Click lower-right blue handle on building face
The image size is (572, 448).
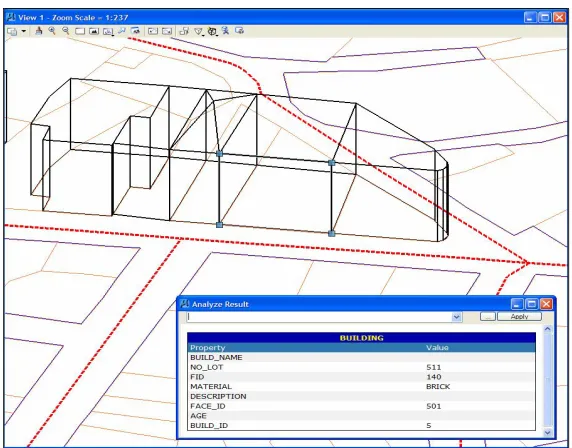point(331,233)
